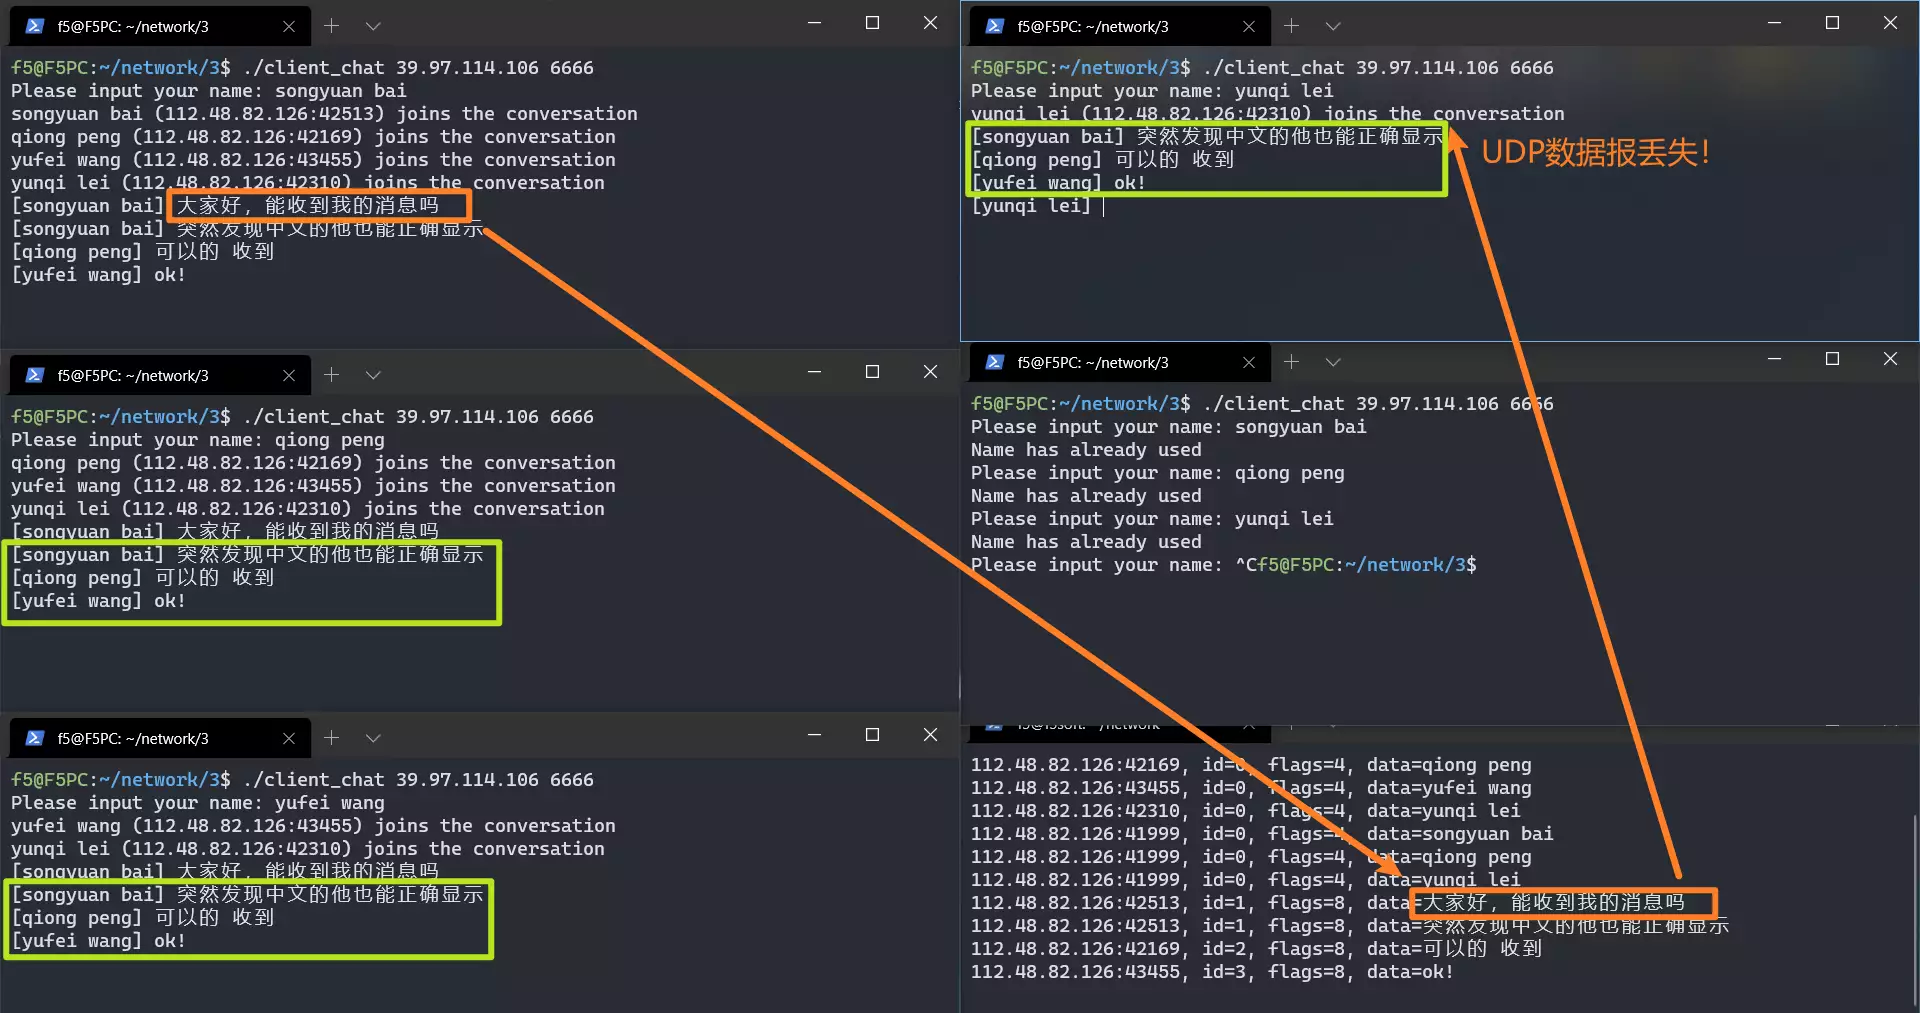1920x1013 pixels.
Task: Minimize the yunqi lei chat terminal window
Action: [1774, 23]
